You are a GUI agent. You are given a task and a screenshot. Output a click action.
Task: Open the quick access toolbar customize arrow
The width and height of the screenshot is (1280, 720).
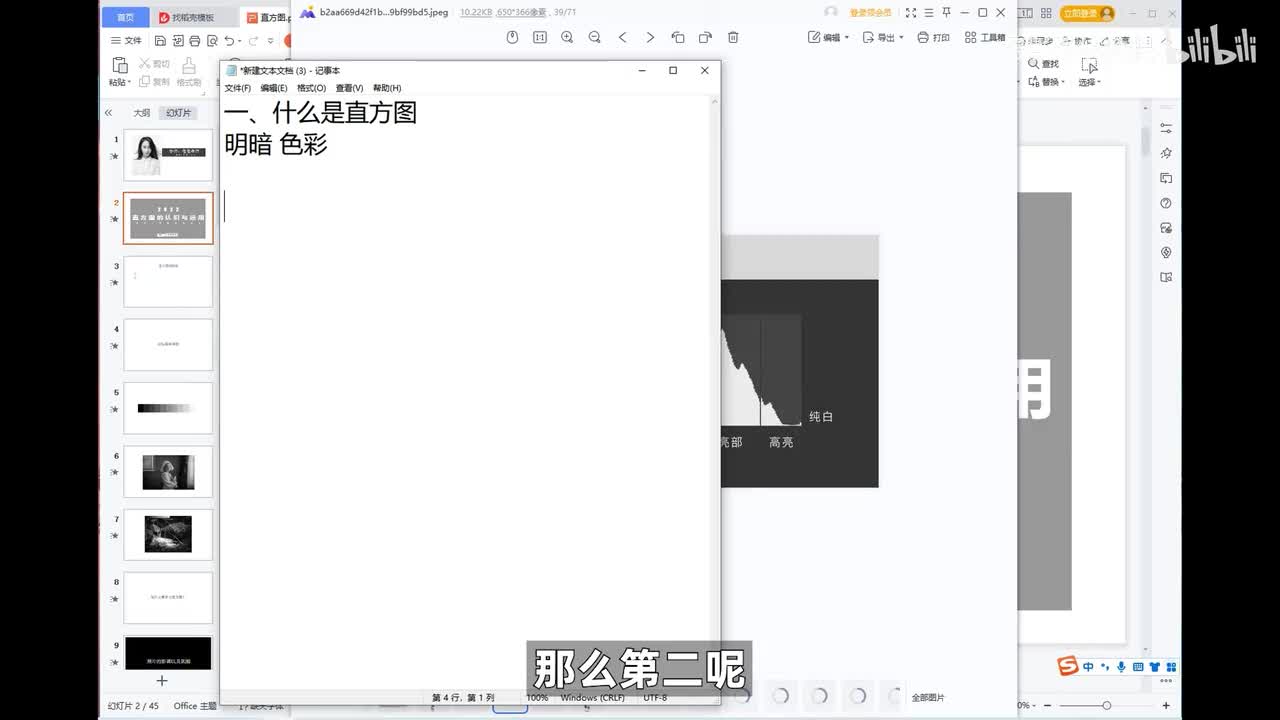271,41
